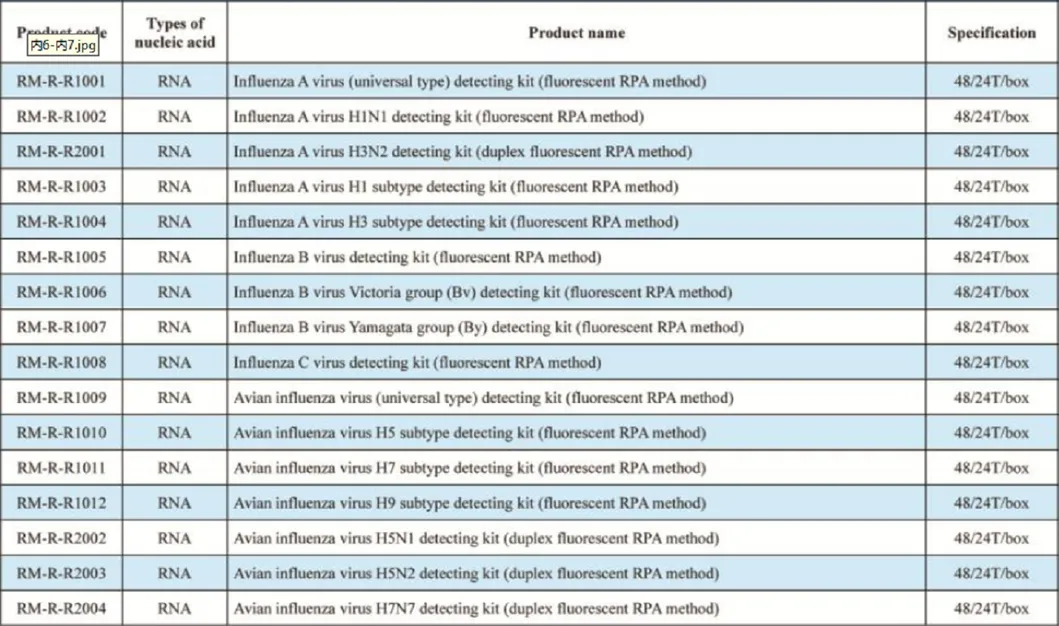
Task: Select product code RM-R-R2004 cell
Action: 61,608
